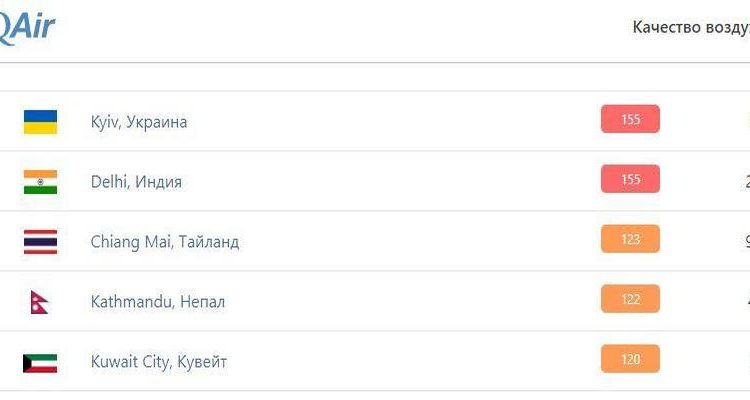Image resolution: width=750 pixels, height=400 pixels.
Task: View Kuwait City, Кувейт details
Action: pyautogui.click(x=158, y=362)
